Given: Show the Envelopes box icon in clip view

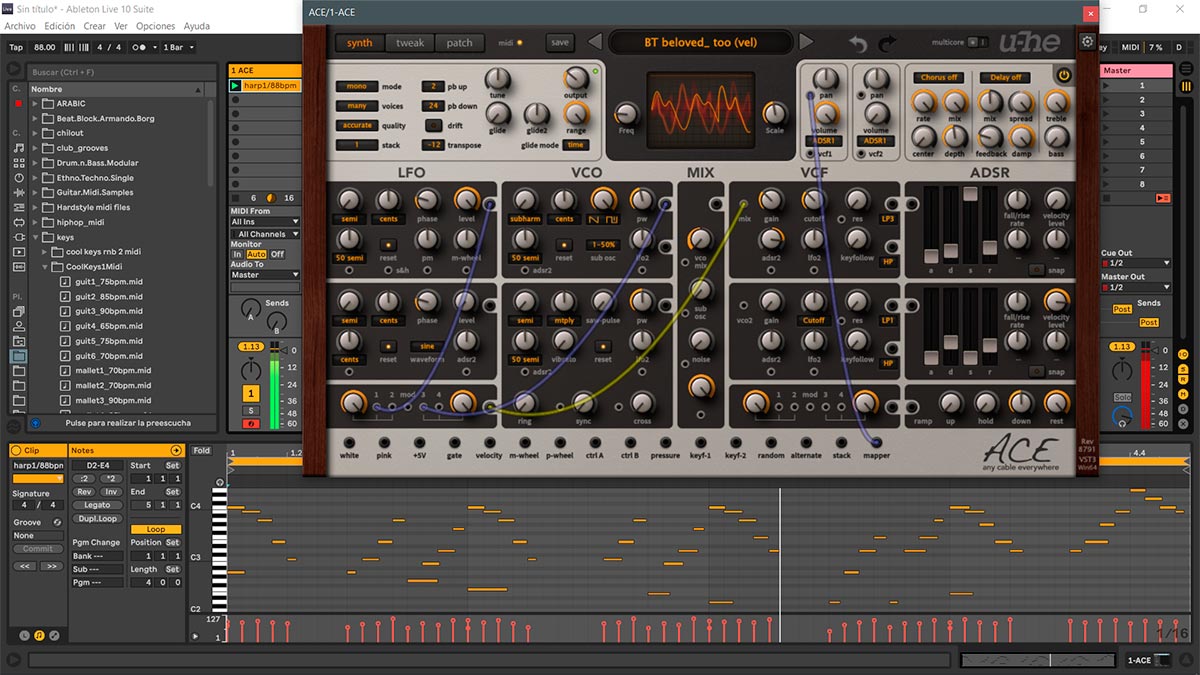Looking at the screenshot, I should pyautogui.click(x=54, y=635).
